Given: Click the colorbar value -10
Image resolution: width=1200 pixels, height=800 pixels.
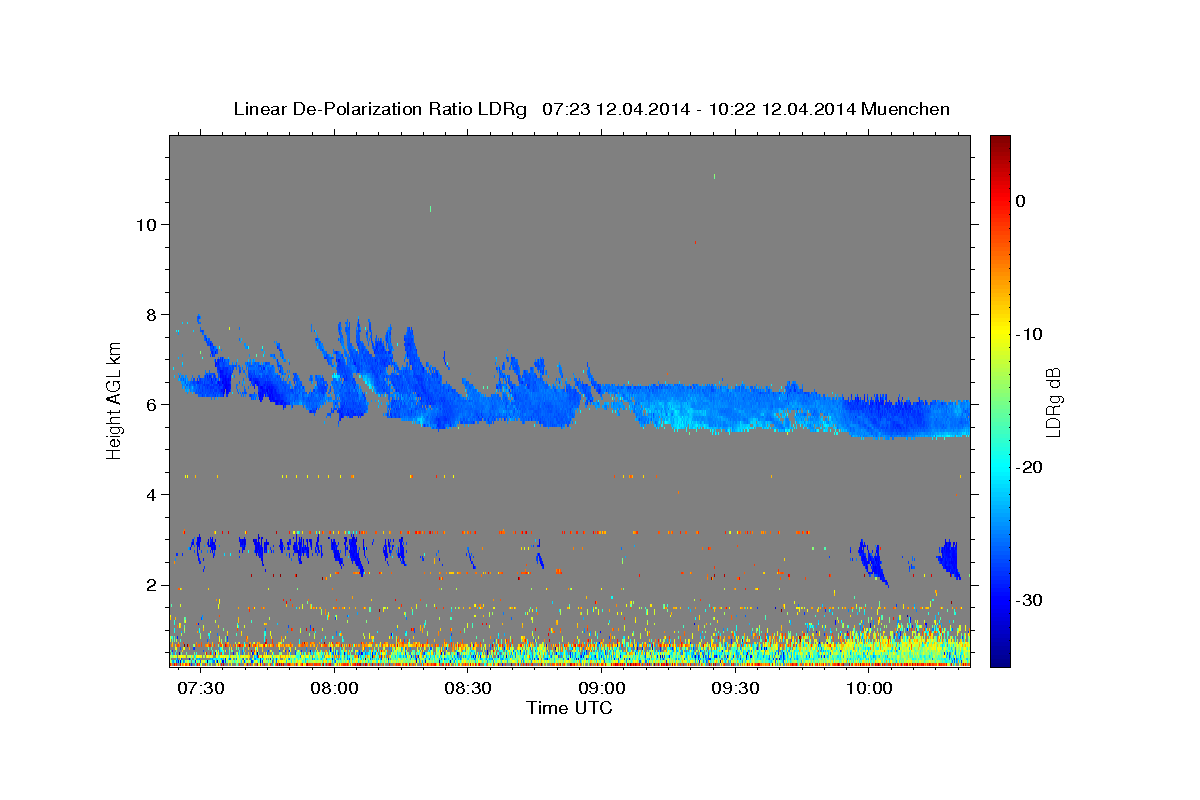Looking at the screenshot, I should [x=1029, y=334].
